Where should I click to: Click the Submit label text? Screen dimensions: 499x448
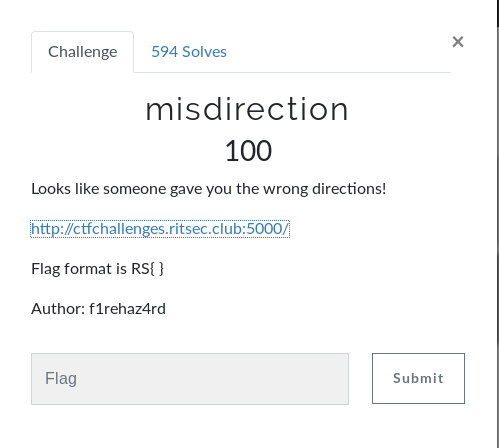pyautogui.click(x=418, y=378)
